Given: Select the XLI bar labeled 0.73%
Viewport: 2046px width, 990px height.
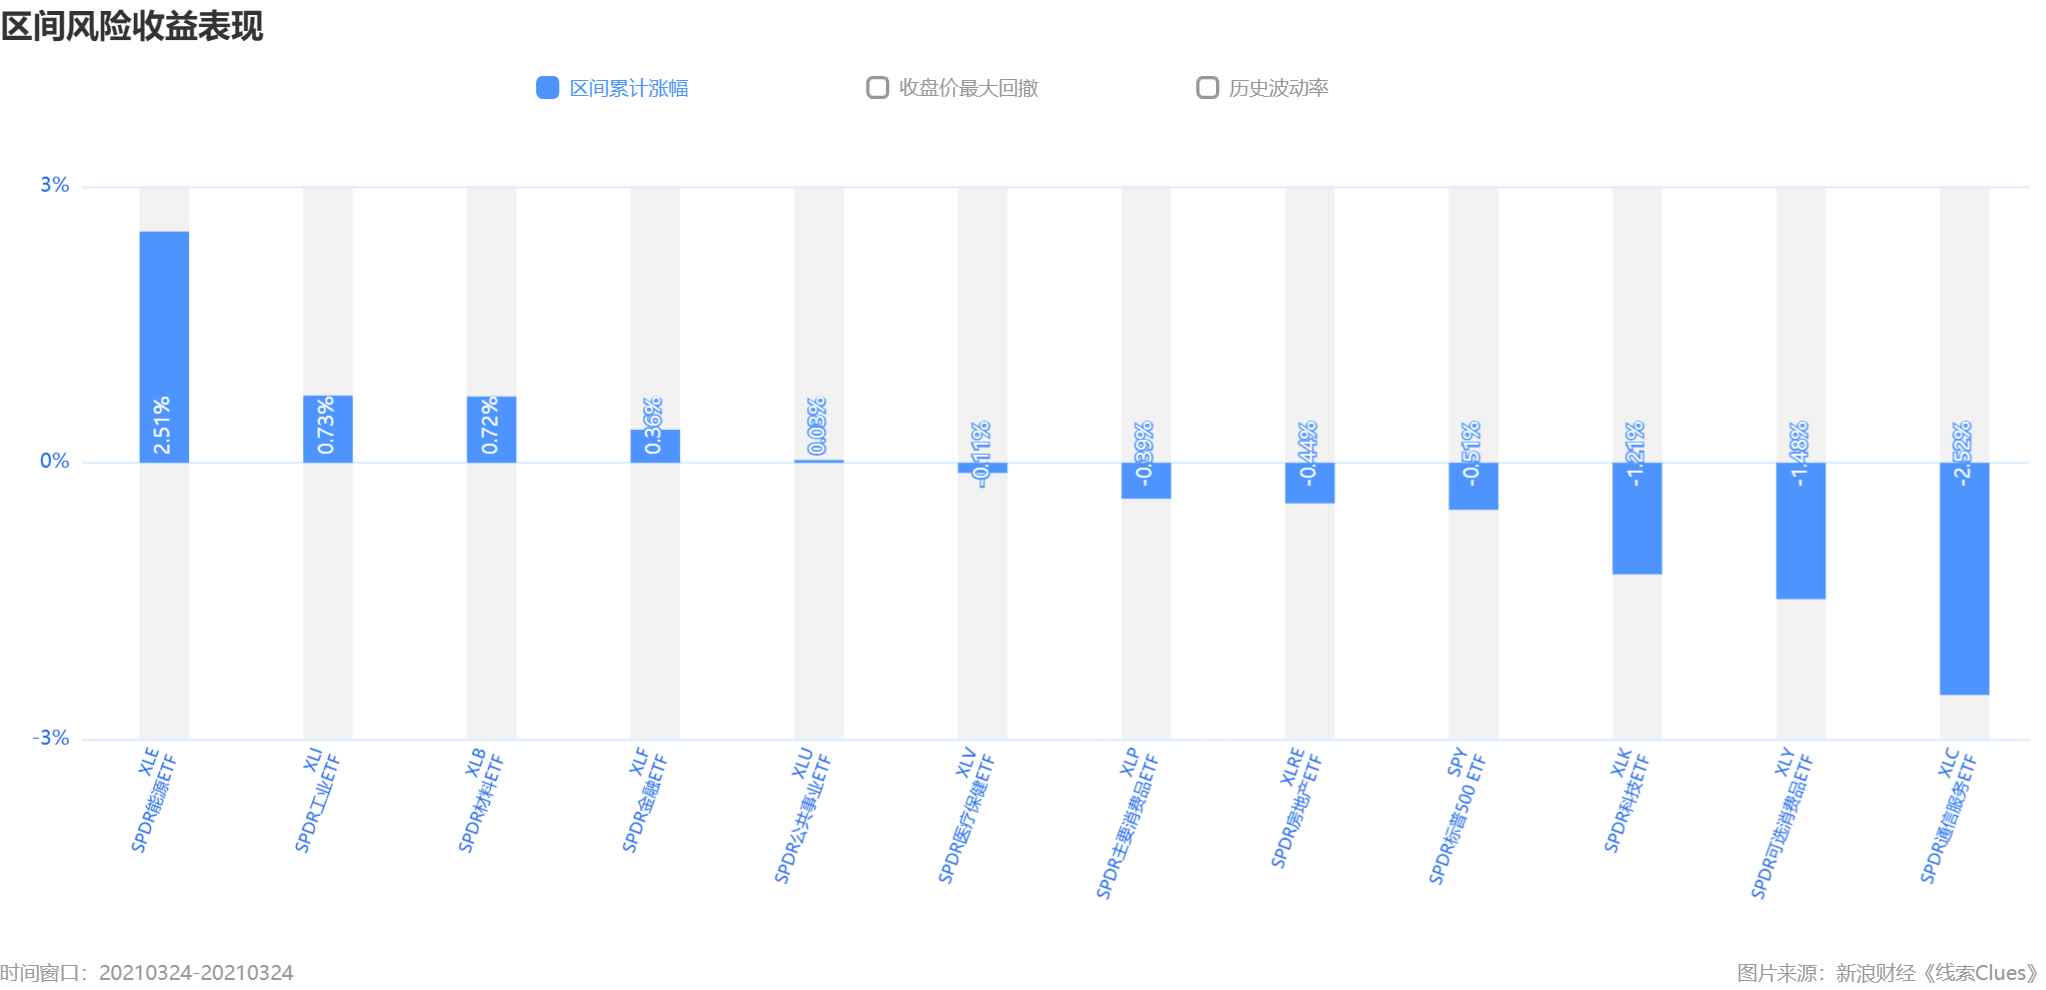Looking at the screenshot, I should pyautogui.click(x=328, y=428).
